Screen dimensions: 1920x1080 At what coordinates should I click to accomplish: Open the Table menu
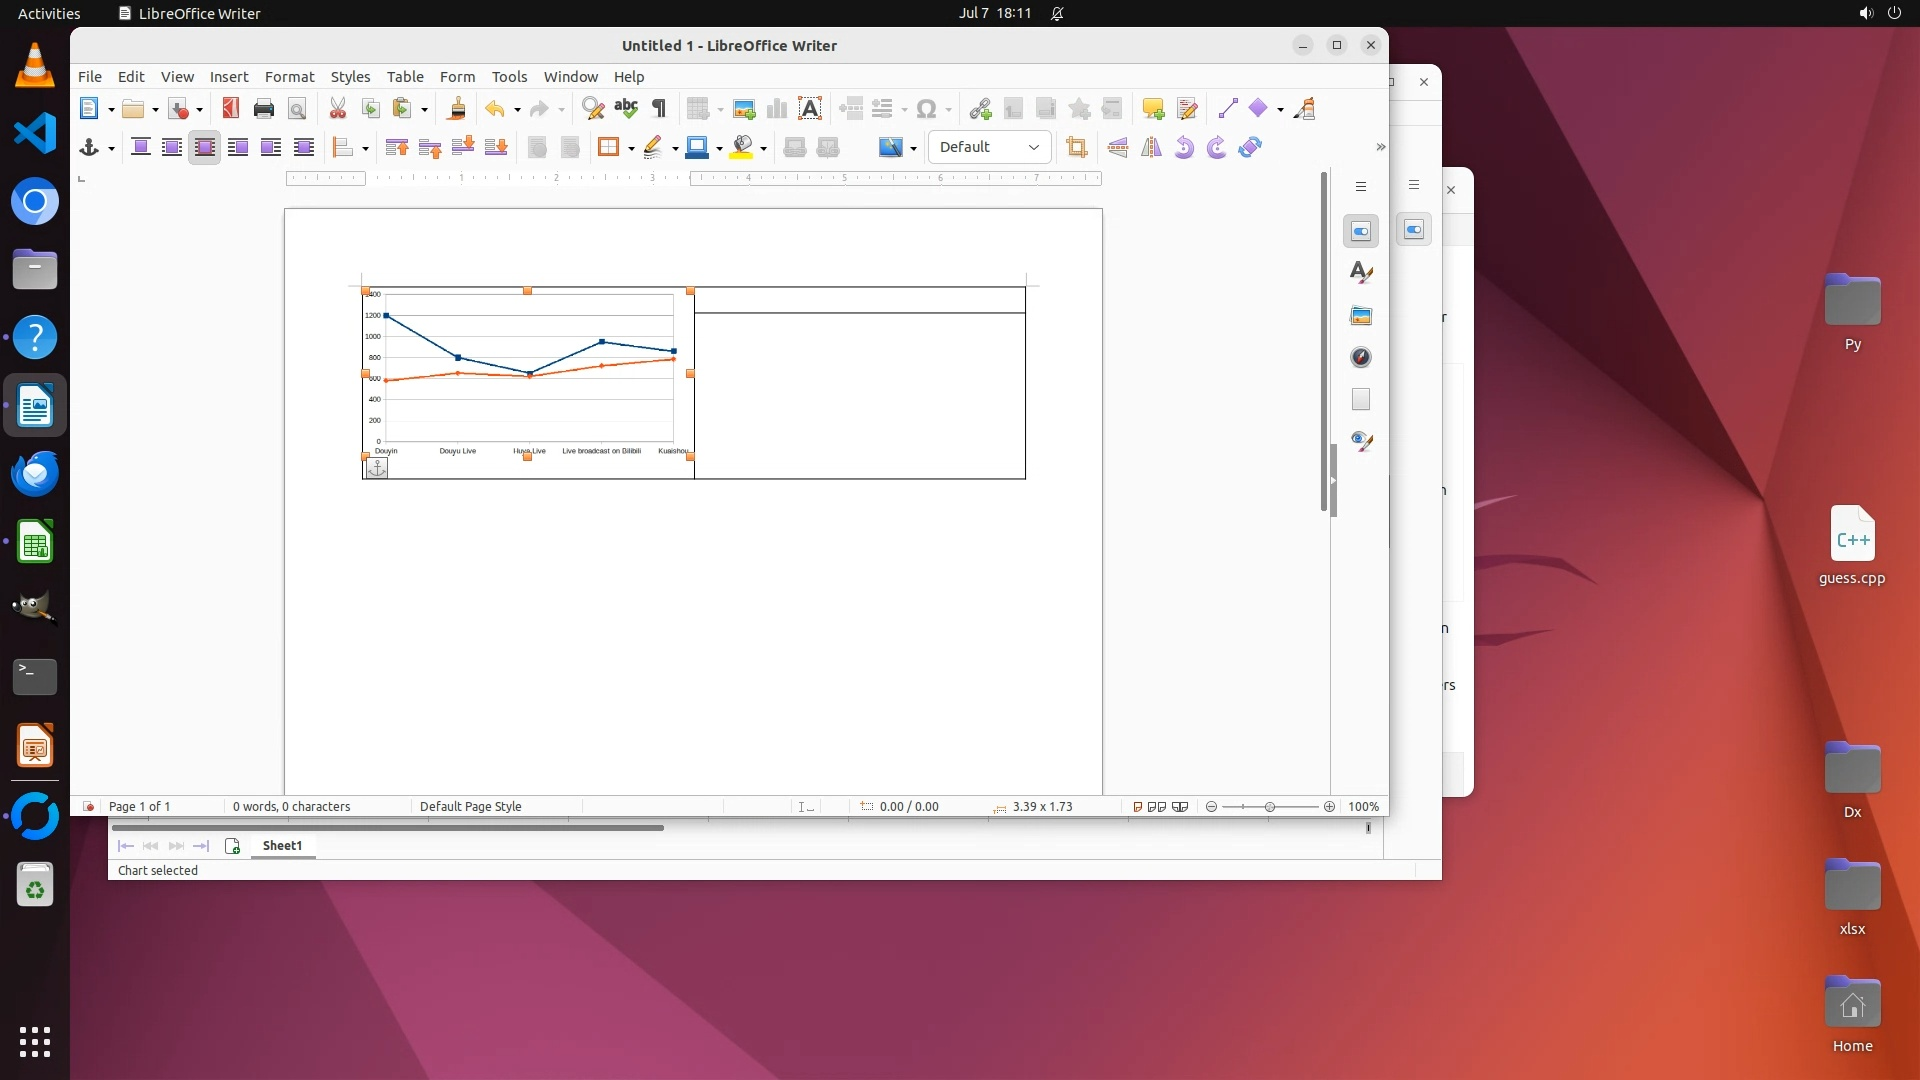[405, 77]
